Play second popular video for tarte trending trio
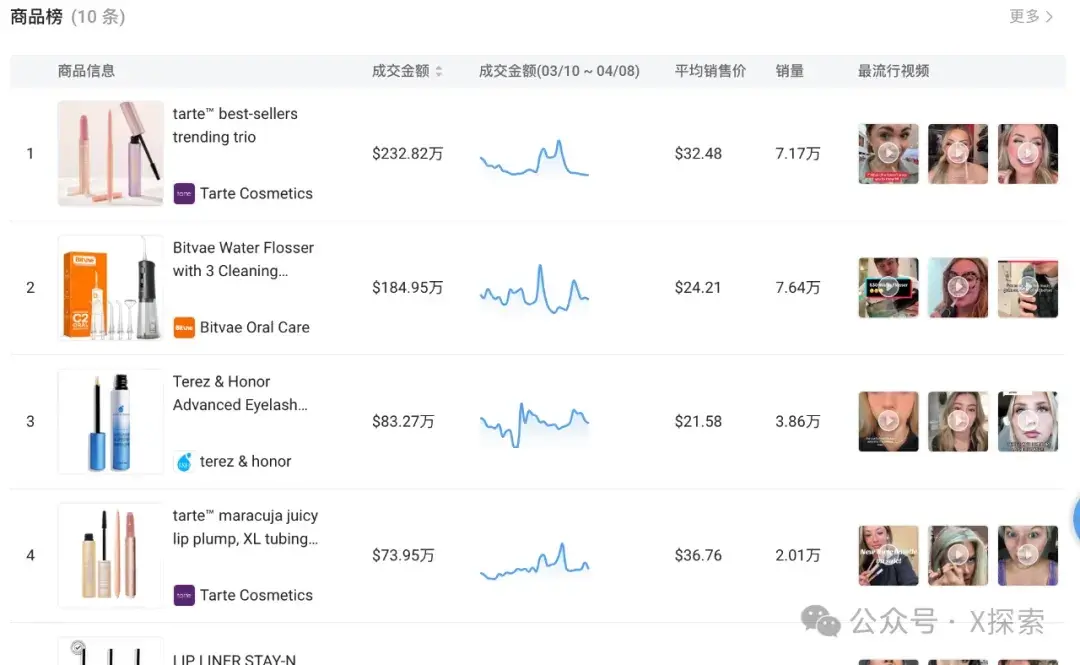This screenshot has width=1080, height=665. point(958,154)
